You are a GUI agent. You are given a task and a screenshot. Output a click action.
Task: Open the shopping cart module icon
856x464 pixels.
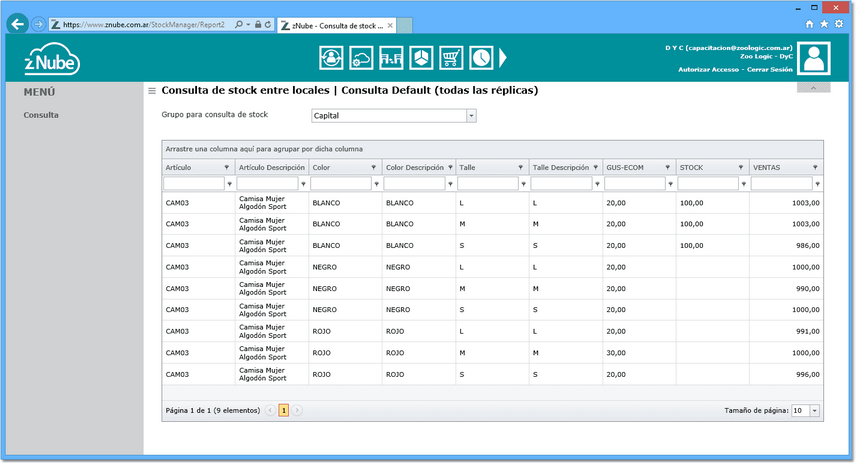(451, 58)
